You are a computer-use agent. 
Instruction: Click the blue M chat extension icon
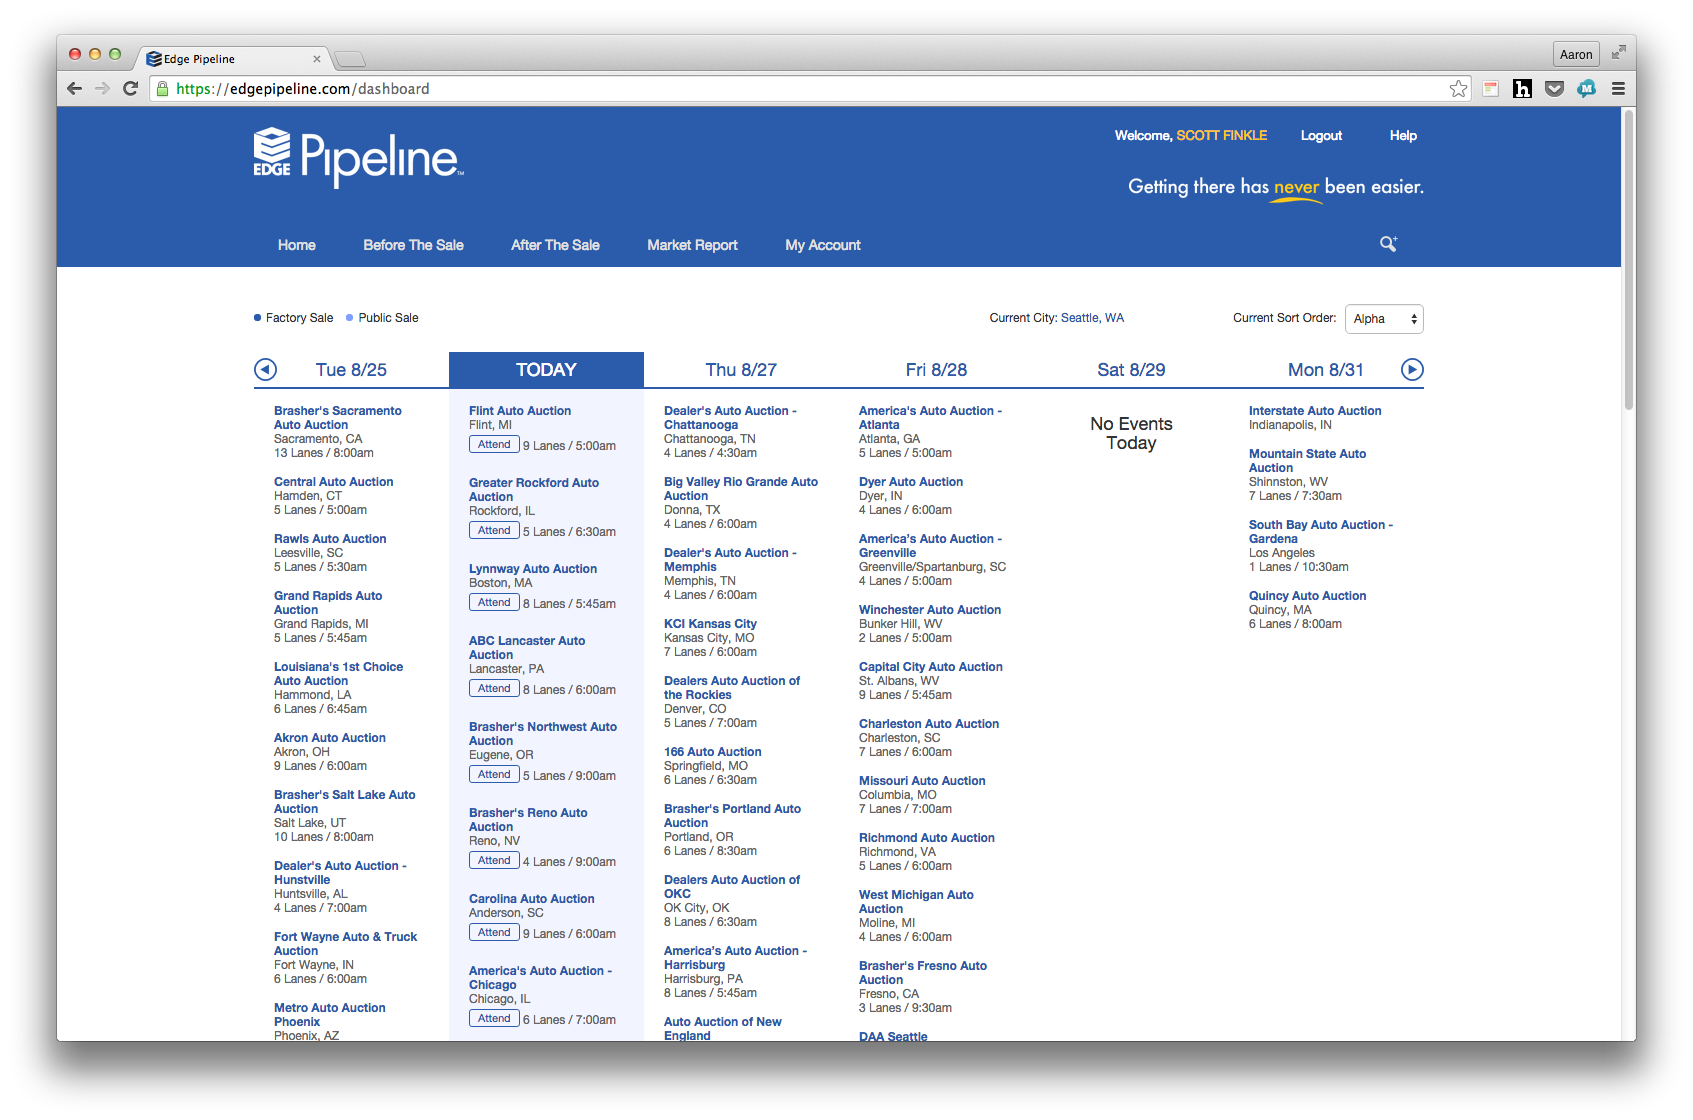(1586, 88)
